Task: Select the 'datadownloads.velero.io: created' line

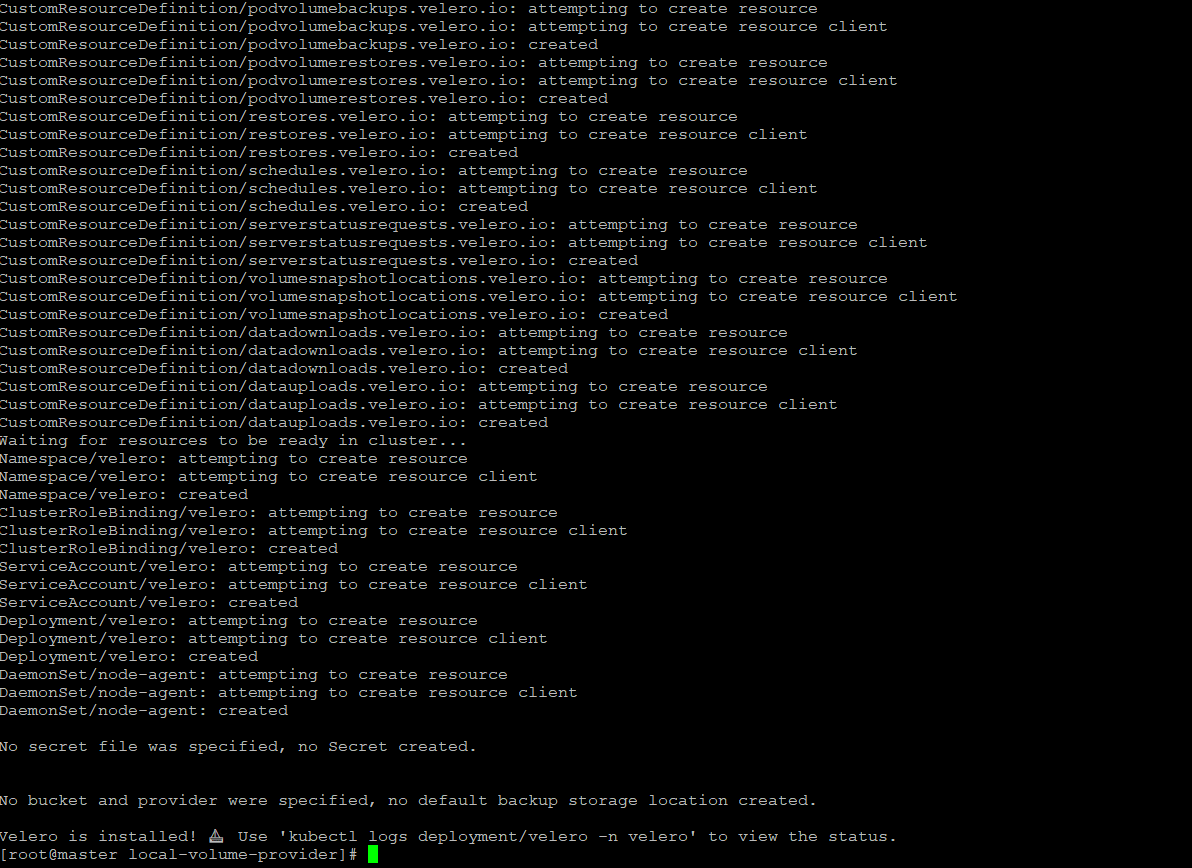Action: 284,369
